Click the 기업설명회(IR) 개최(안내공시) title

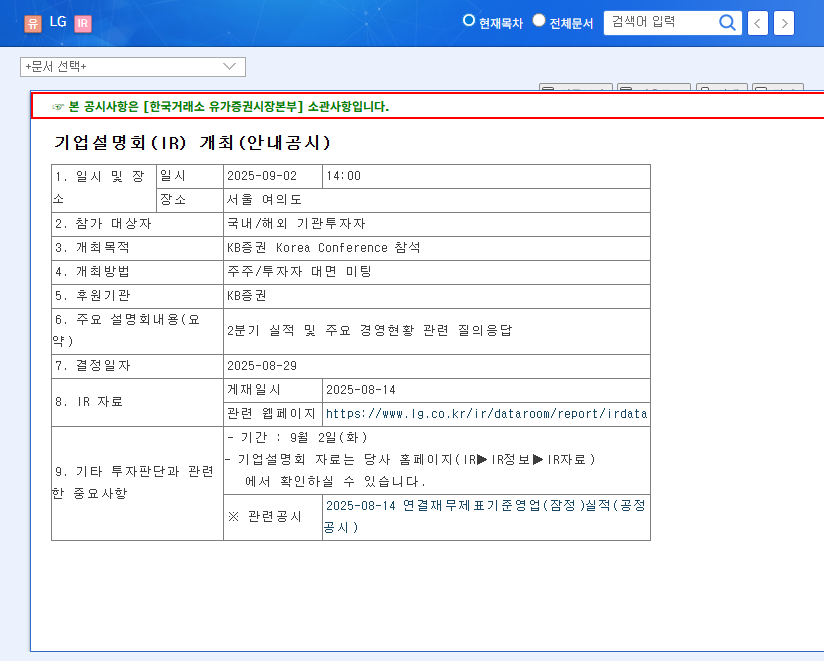point(192,142)
